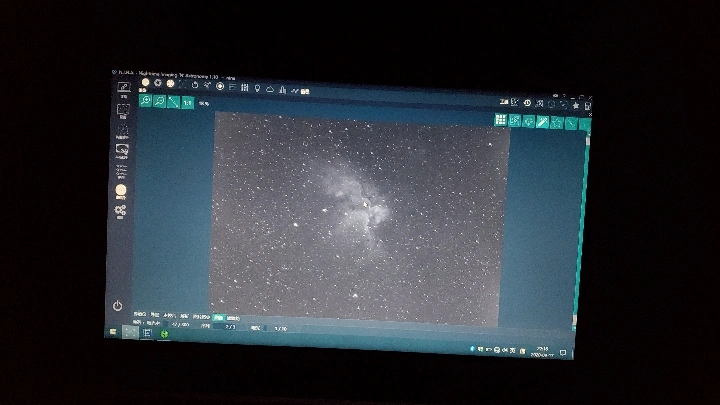Viewport: 720px width, 405px height.
Task: Click the rotate arrow icon in top toolbar
Action: (x=195, y=85)
